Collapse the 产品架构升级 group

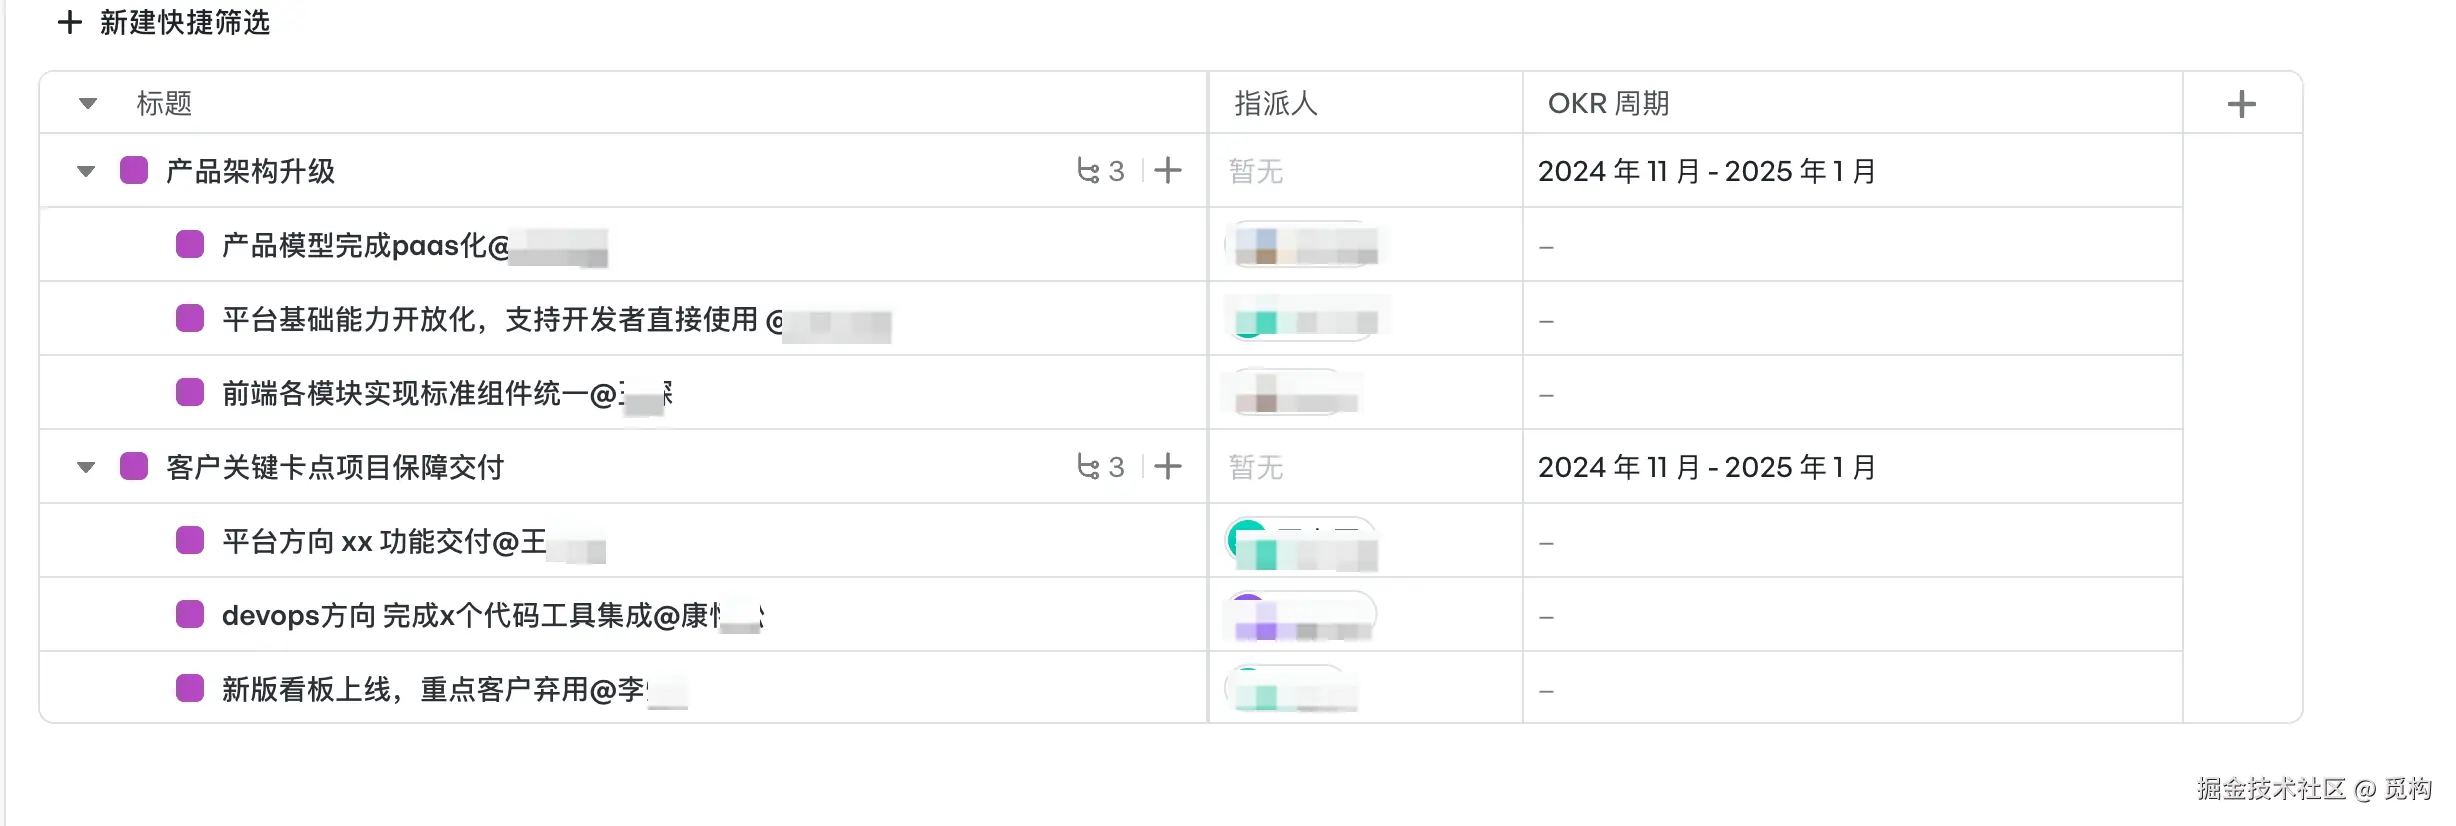click(86, 171)
